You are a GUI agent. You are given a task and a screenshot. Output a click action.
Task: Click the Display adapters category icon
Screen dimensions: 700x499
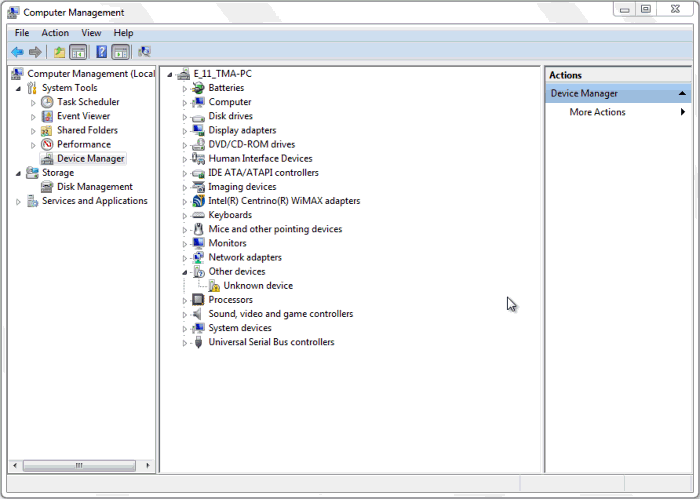click(x=198, y=130)
